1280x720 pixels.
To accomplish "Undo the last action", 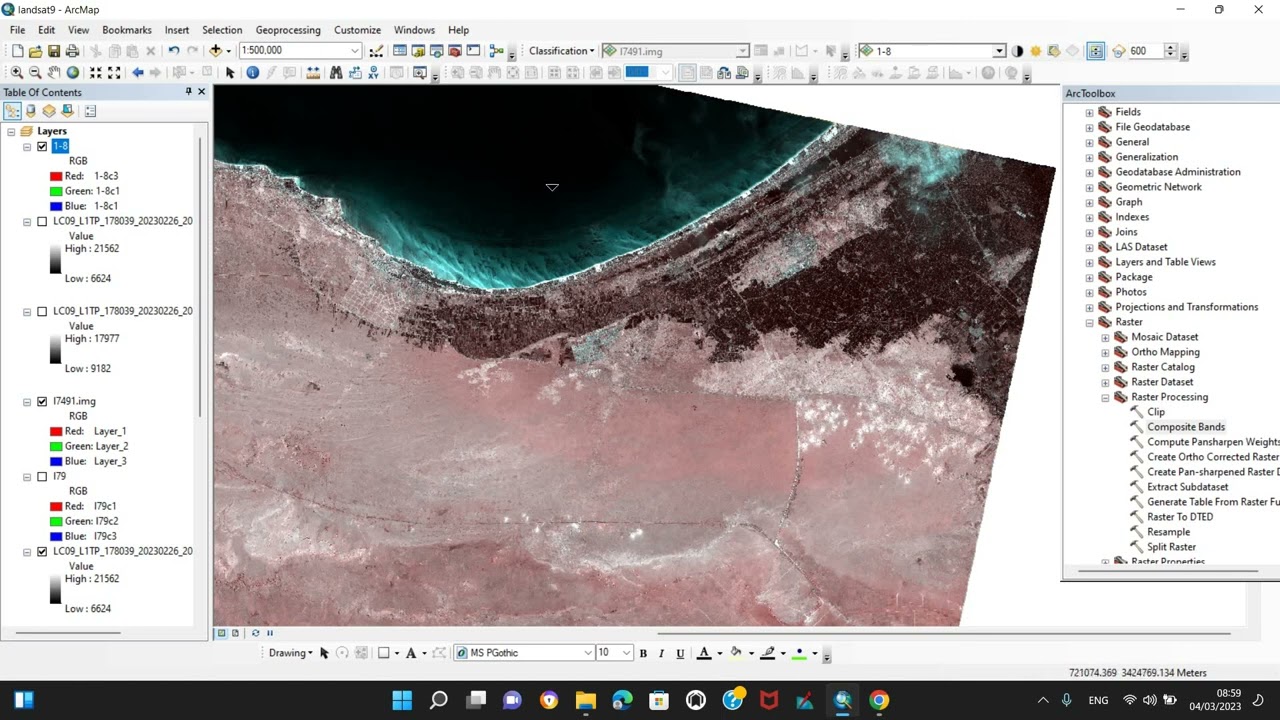I will (x=174, y=51).
